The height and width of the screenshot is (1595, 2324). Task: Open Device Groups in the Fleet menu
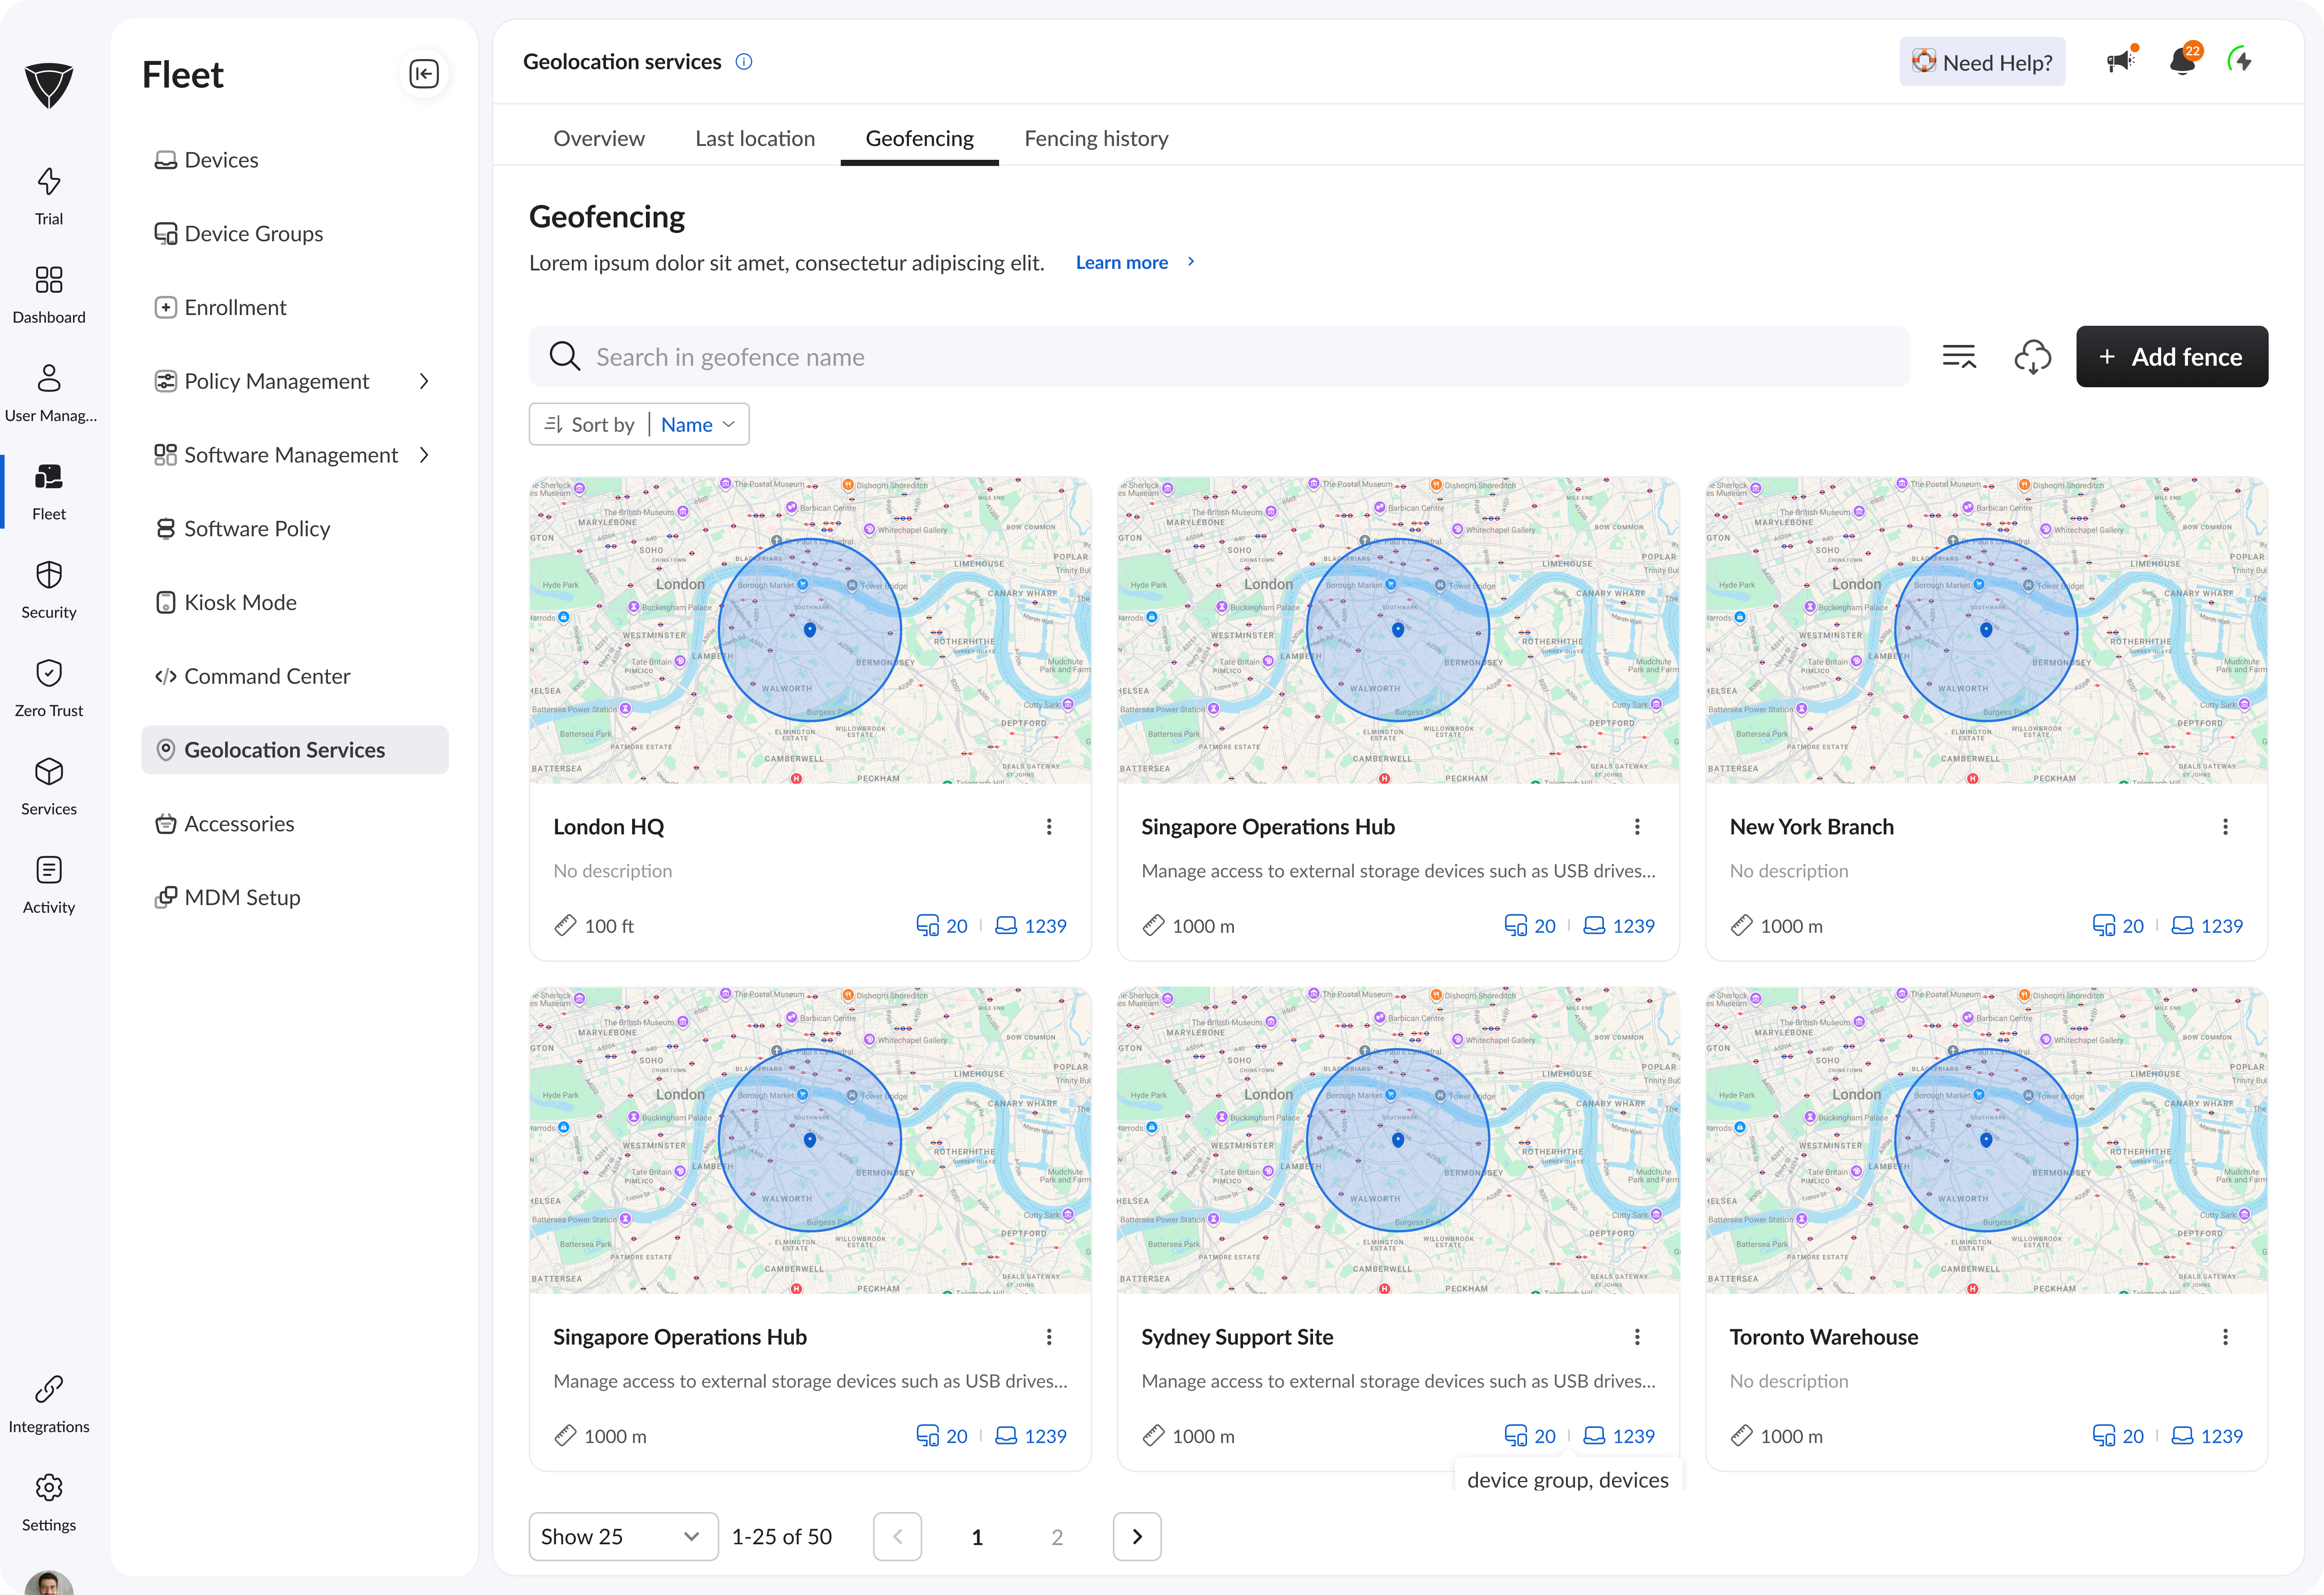(x=295, y=234)
